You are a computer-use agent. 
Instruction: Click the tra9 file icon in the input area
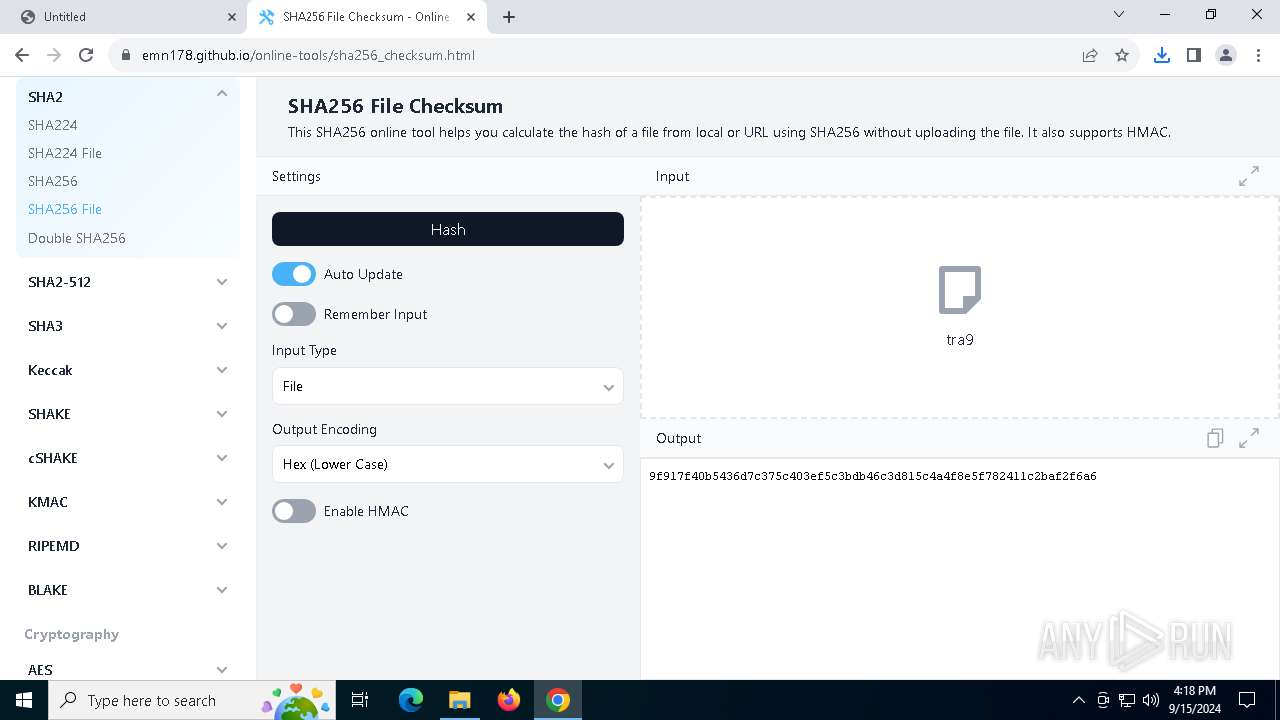960,290
